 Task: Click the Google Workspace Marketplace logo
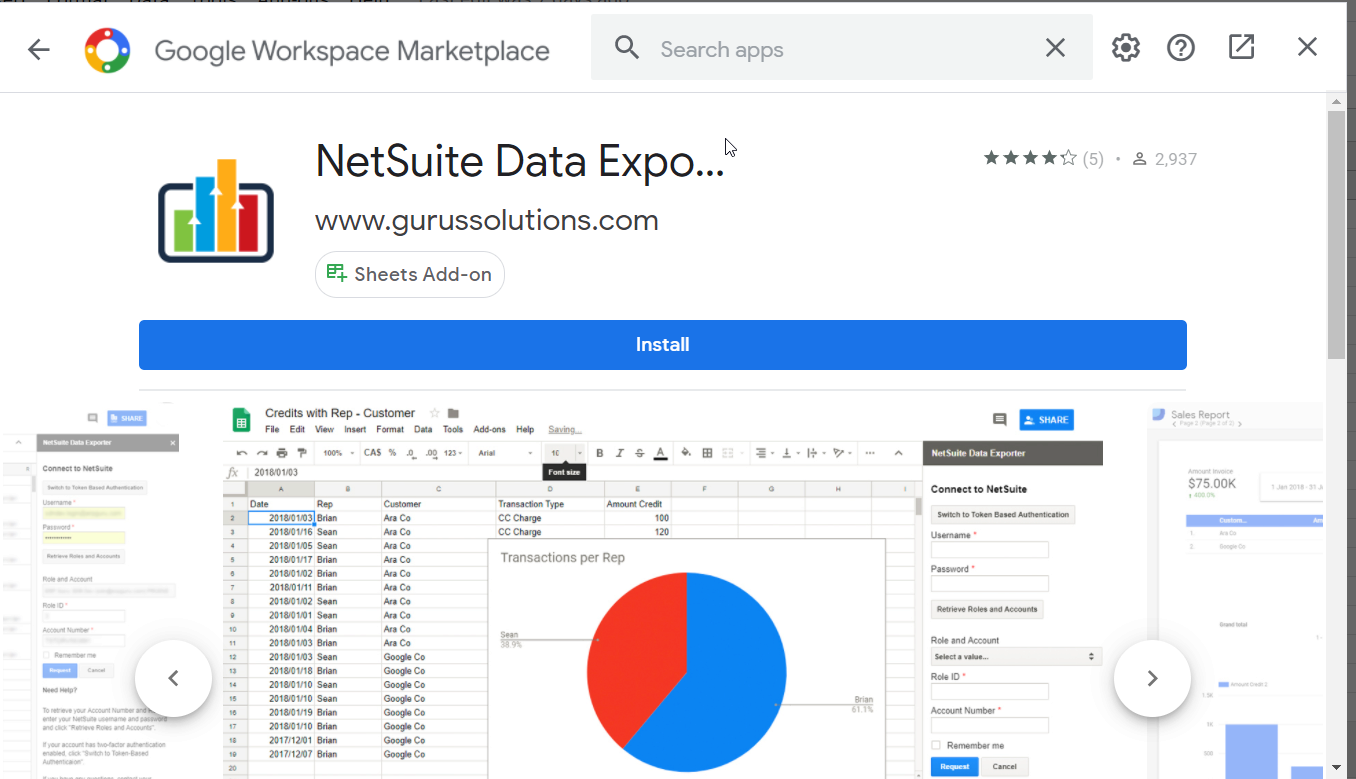coord(105,47)
